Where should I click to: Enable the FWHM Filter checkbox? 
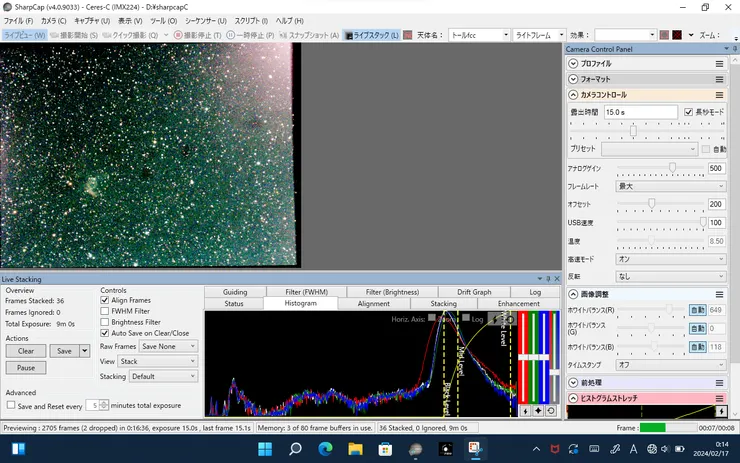[105, 311]
